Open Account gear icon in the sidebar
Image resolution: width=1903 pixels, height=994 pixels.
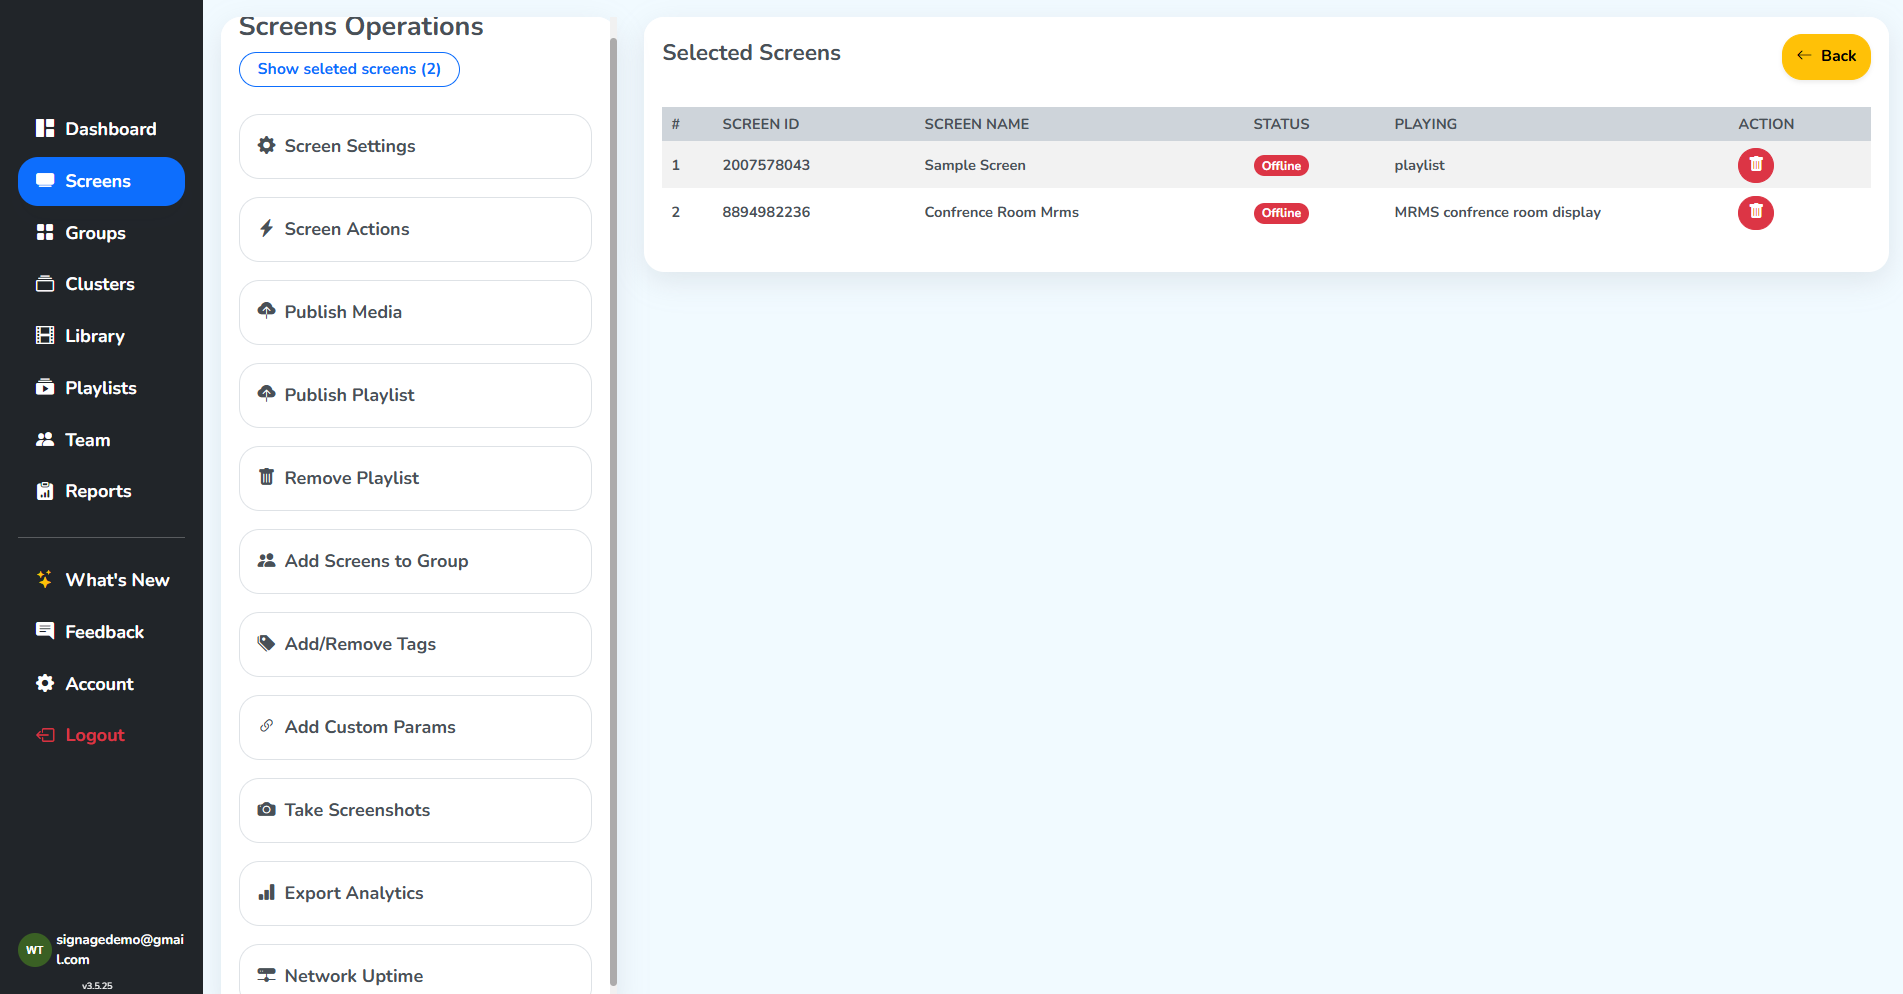[45, 683]
